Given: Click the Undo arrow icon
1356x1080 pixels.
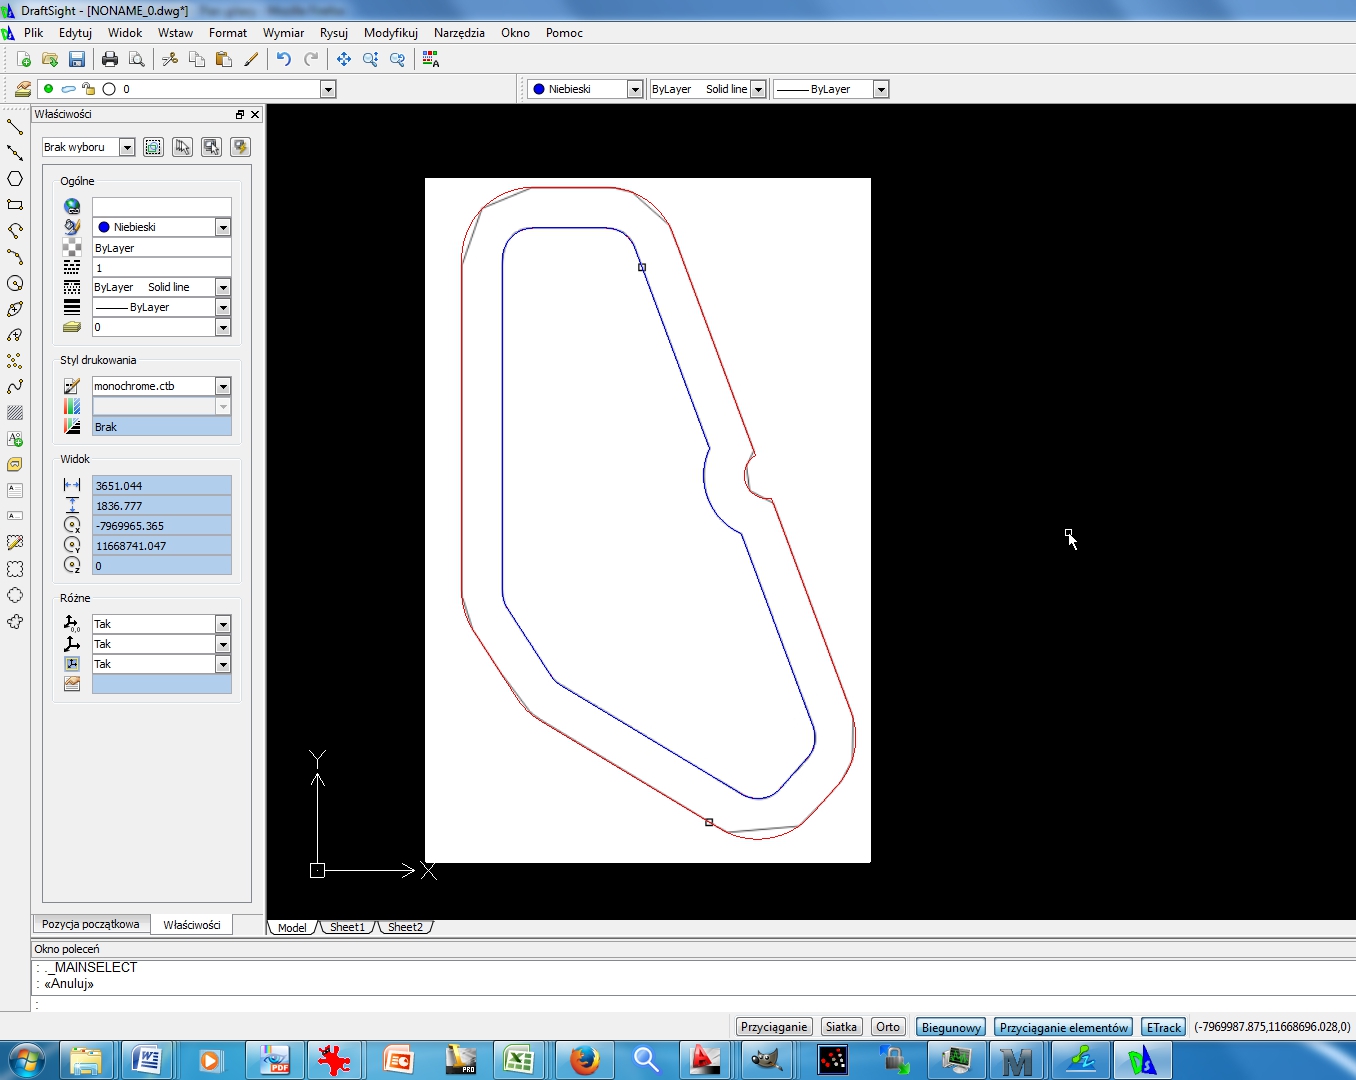Looking at the screenshot, I should pos(284,59).
